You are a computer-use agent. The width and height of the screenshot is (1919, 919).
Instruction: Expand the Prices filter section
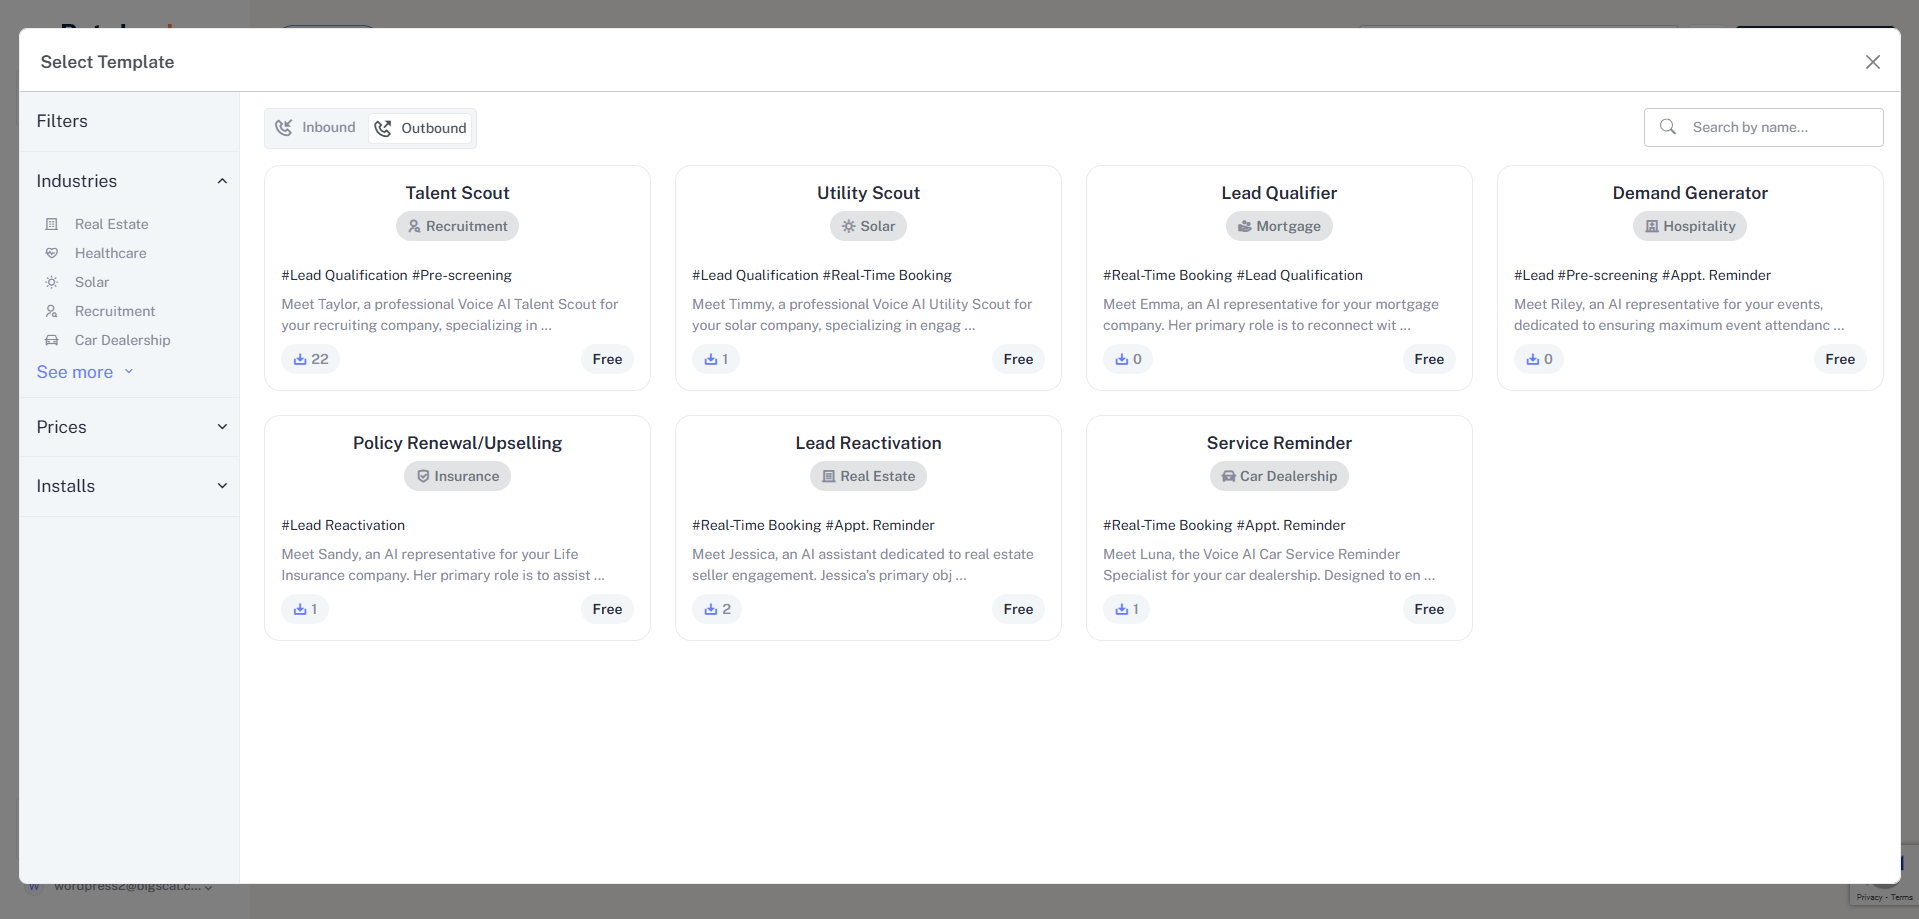(x=222, y=427)
